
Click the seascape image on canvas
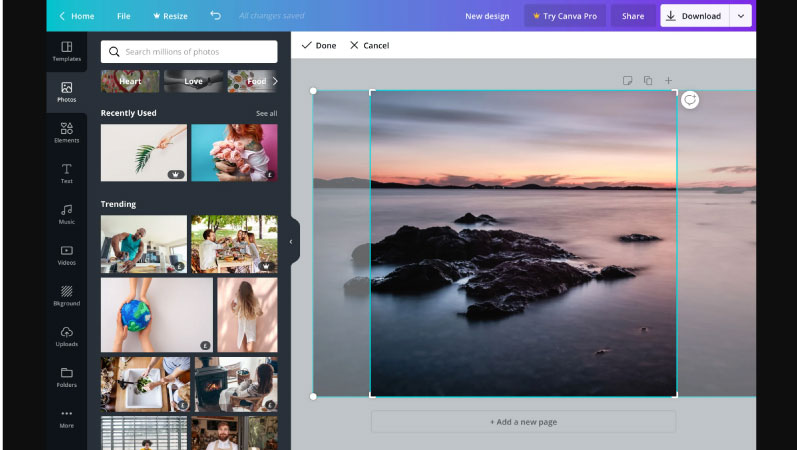point(523,244)
